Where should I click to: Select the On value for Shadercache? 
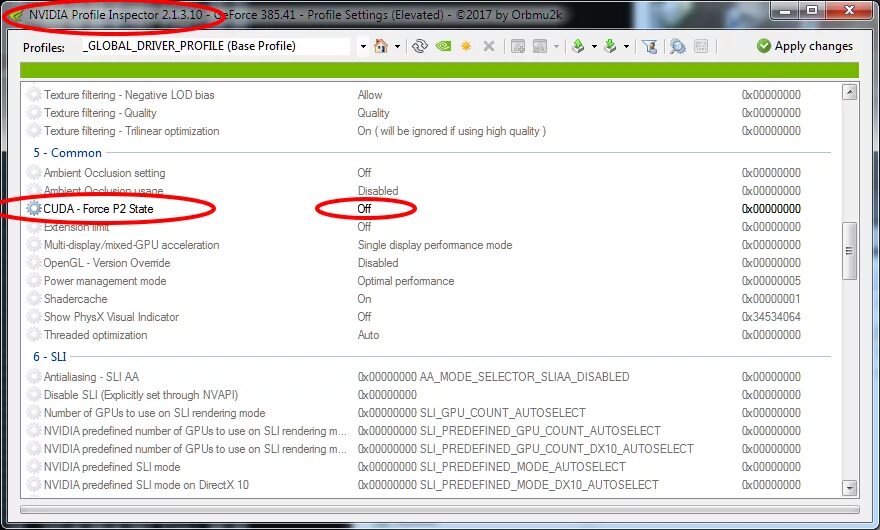[364, 299]
